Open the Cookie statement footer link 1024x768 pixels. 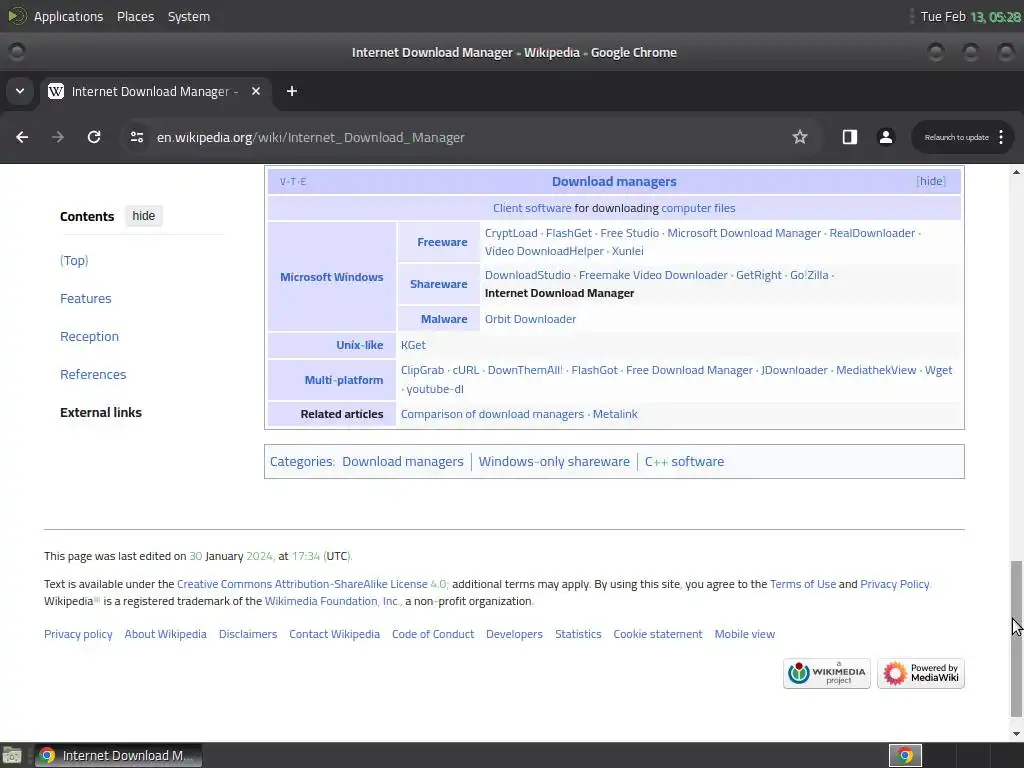658,634
